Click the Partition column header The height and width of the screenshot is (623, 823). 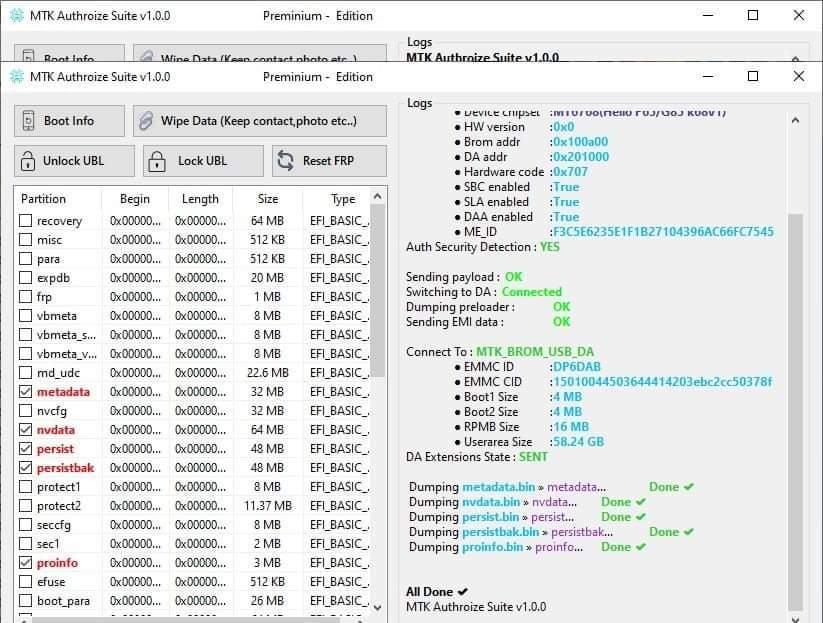(58, 199)
